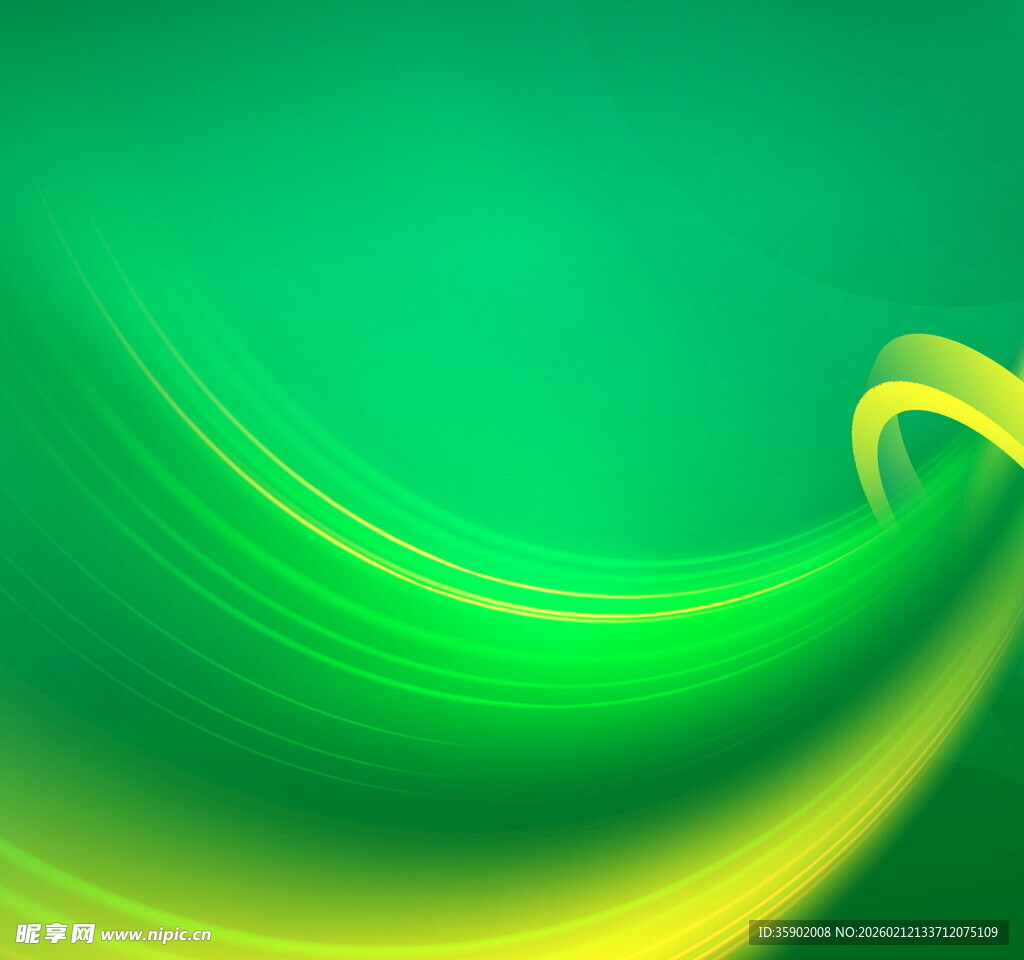Click the dark ID watermark bar
This screenshot has height=960, width=1024.
pos(878,932)
